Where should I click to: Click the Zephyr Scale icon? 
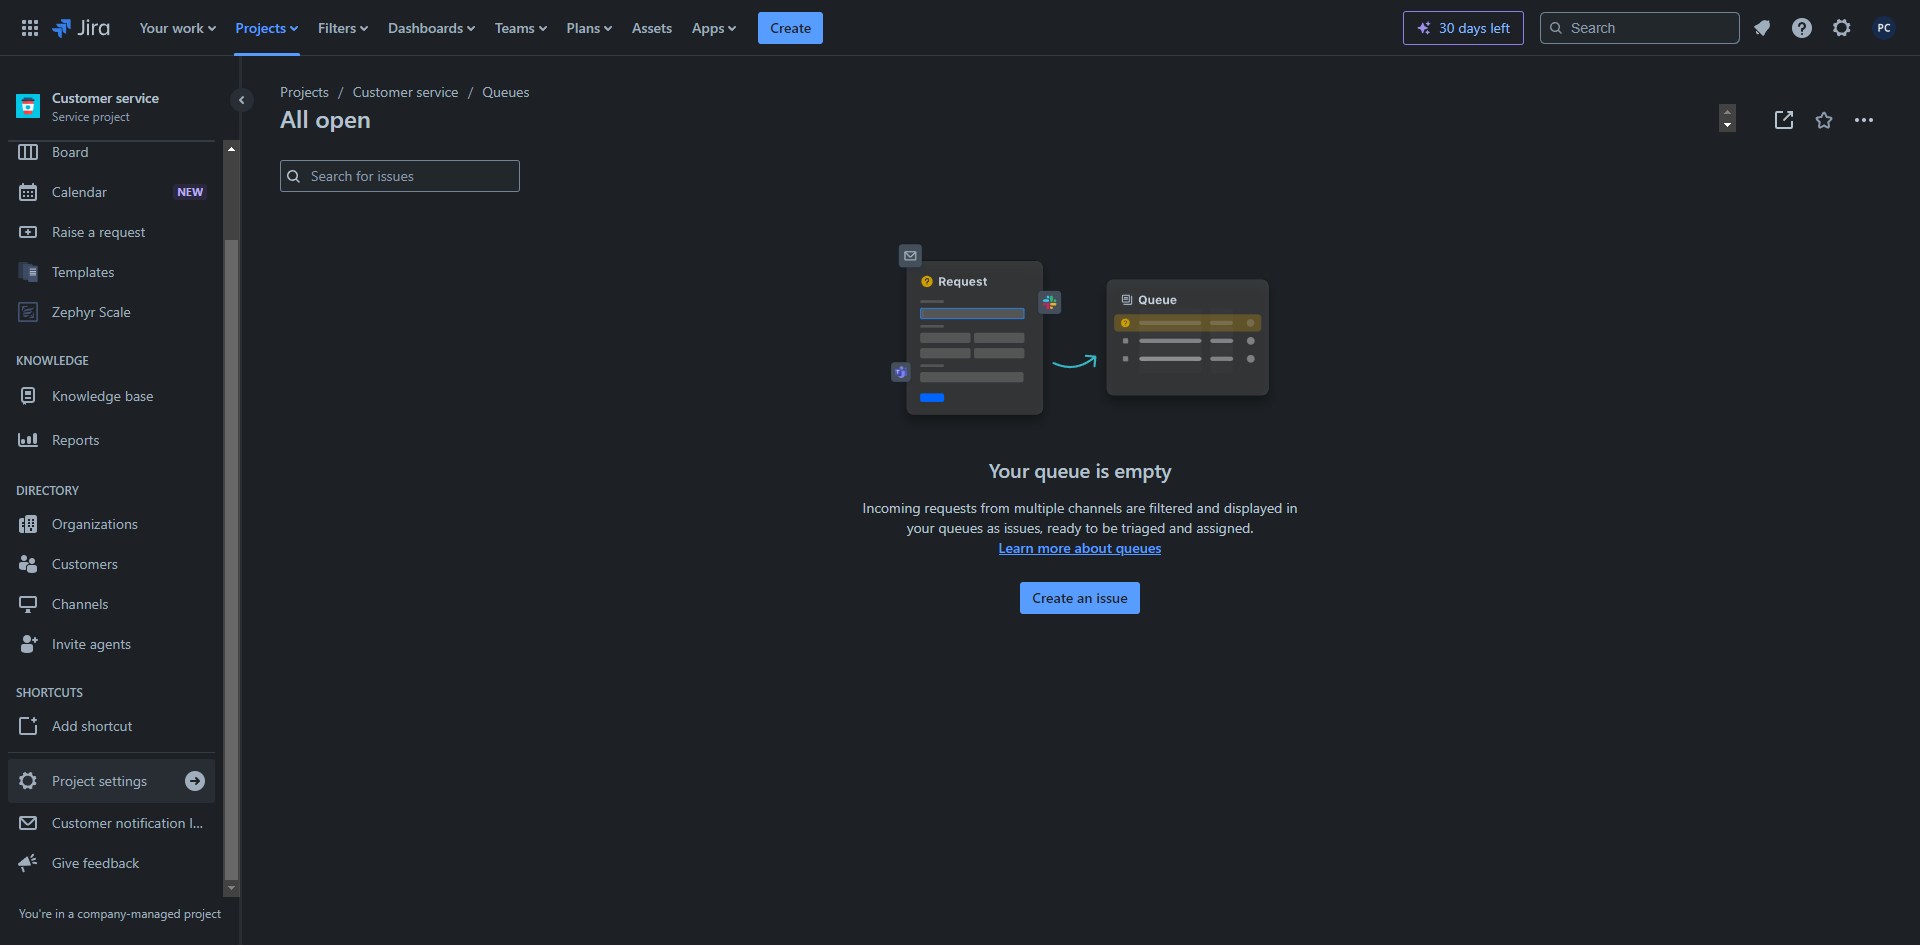28,312
